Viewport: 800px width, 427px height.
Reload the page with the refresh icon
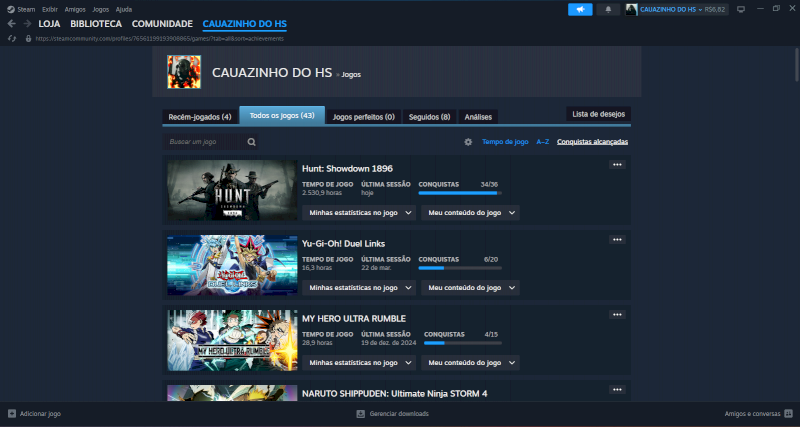pos(12,38)
